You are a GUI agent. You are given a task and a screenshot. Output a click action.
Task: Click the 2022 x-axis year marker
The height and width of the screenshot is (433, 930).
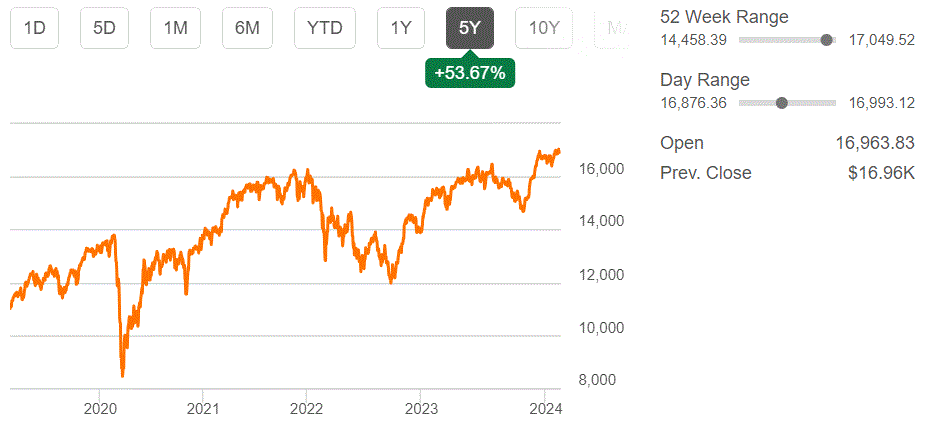[x=306, y=408]
